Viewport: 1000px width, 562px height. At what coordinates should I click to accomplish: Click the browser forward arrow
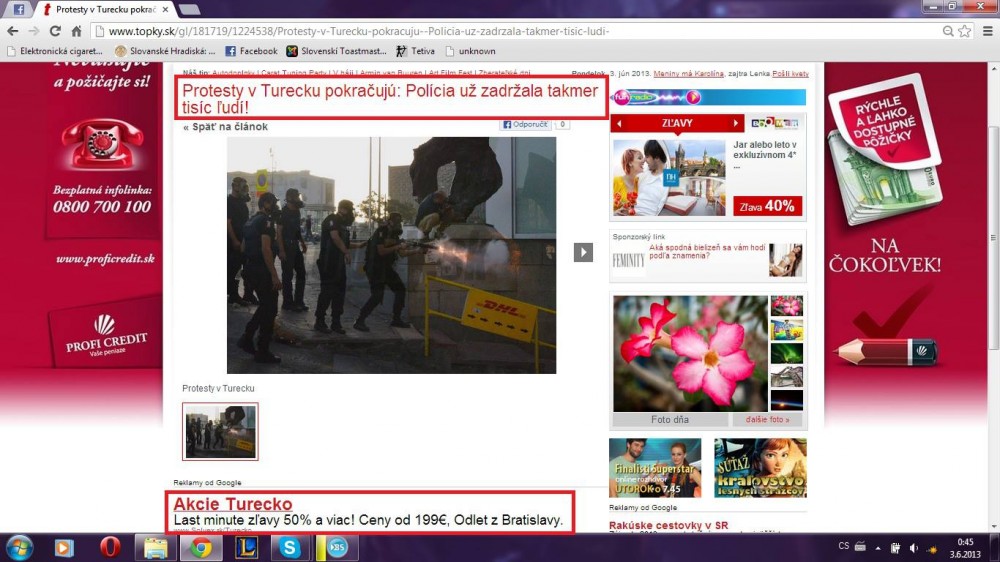[34, 31]
